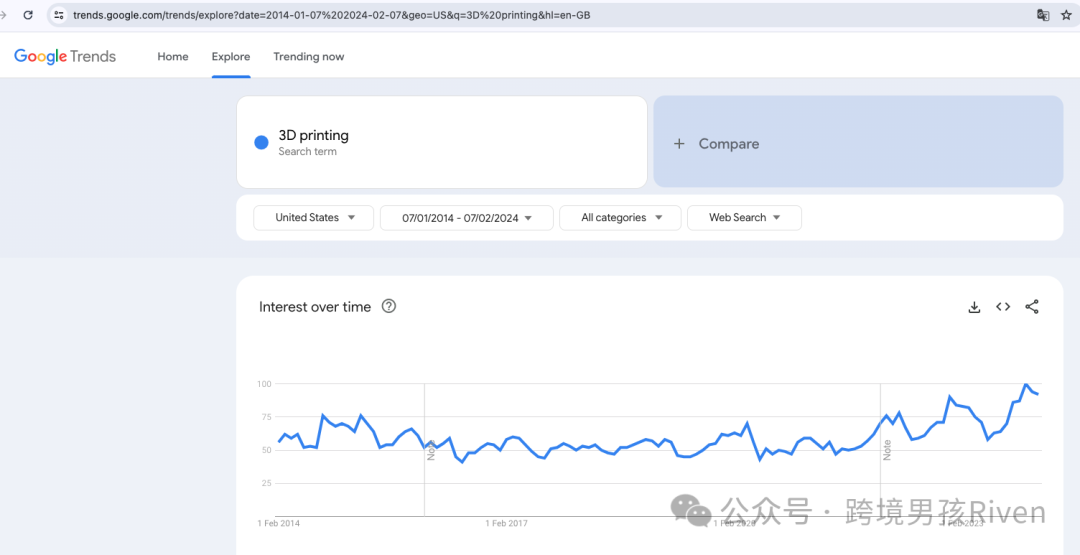Click the browser reload icon
1080x555 pixels.
click(x=28, y=15)
